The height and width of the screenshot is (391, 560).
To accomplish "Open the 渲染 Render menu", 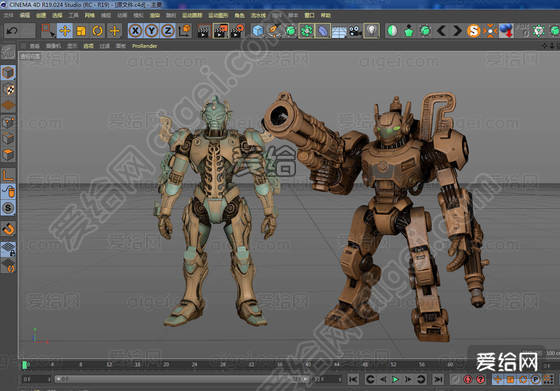I will (x=155, y=15).
